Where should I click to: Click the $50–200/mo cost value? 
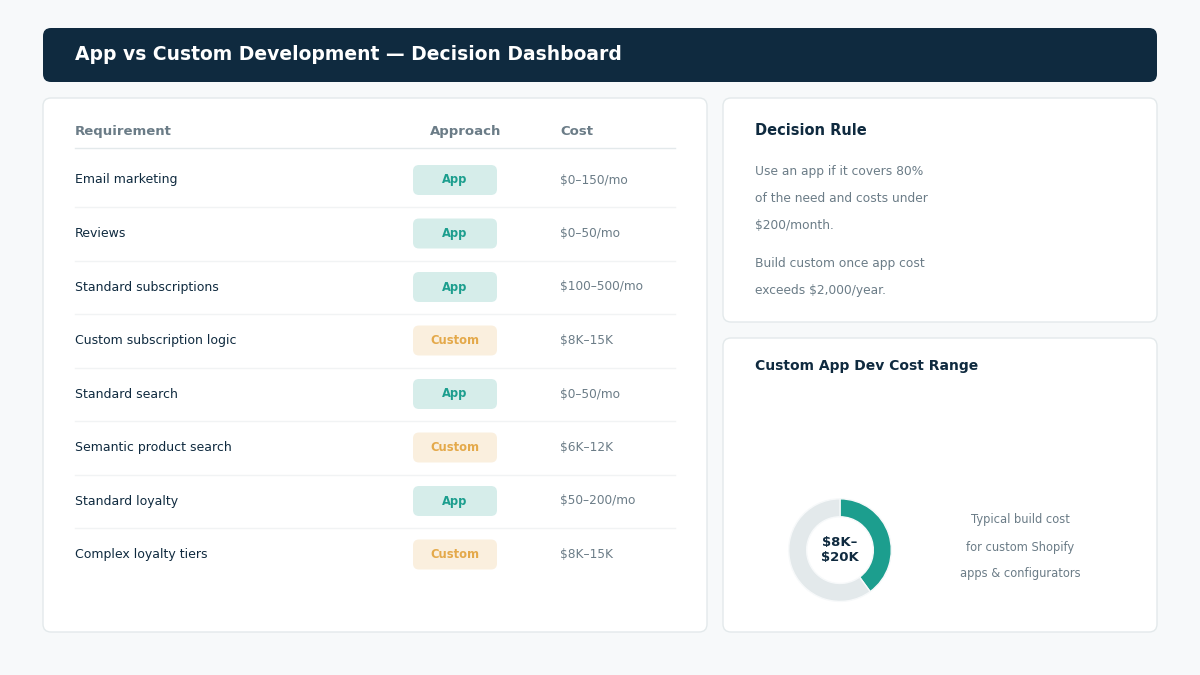tap(597, 500)
